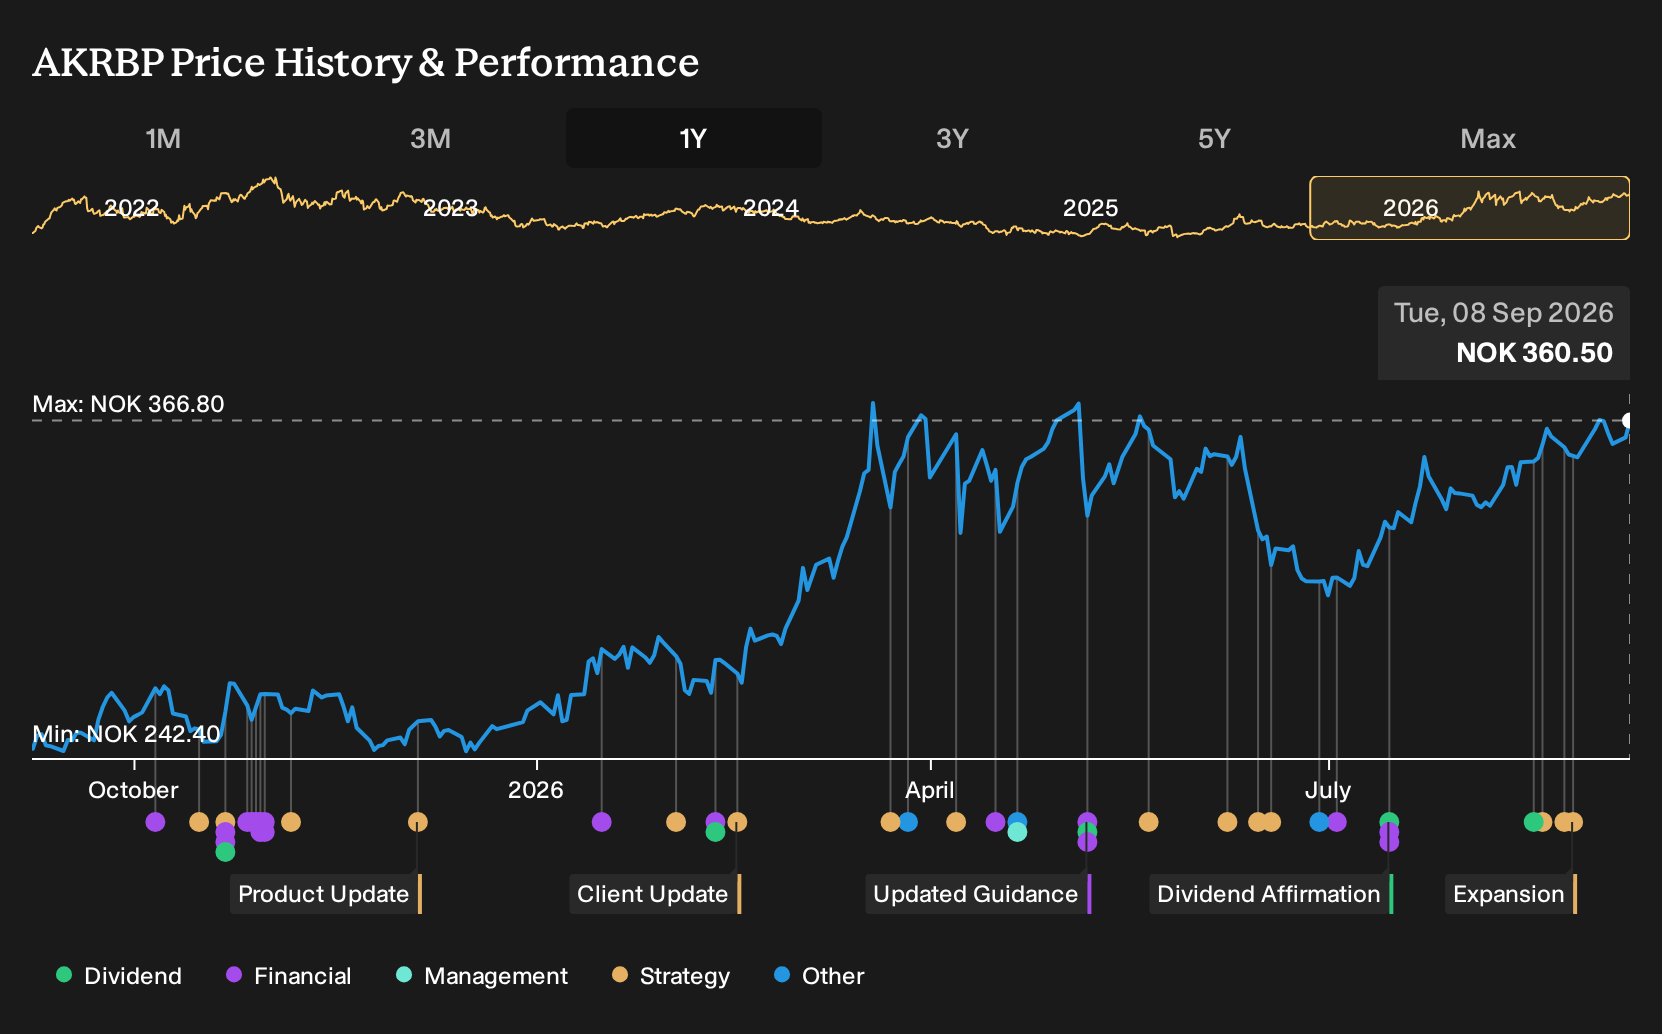This screenshot has height=1034, width=1662.
Task: Click the orange marker directly above Product Update
Action: [x=418, y=822]
